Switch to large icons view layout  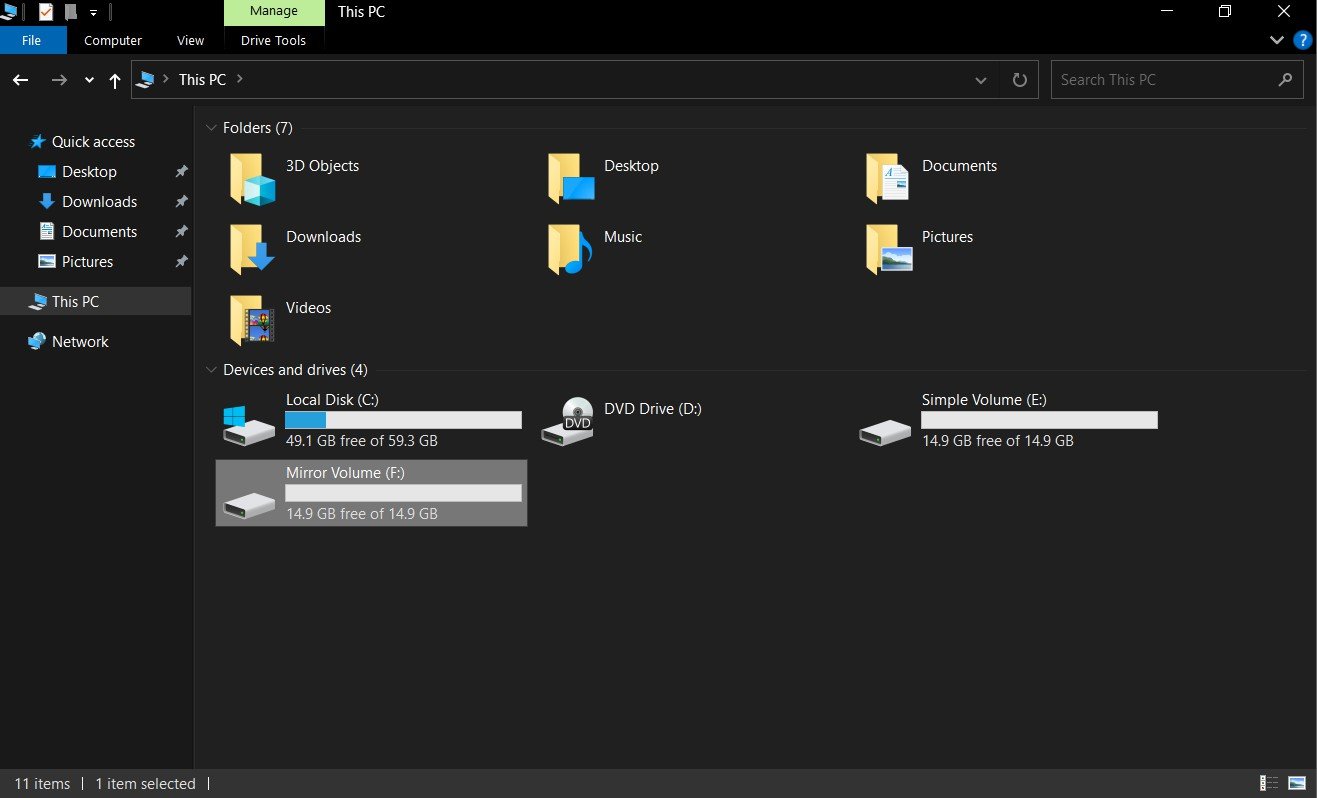tap(1297, 783)
